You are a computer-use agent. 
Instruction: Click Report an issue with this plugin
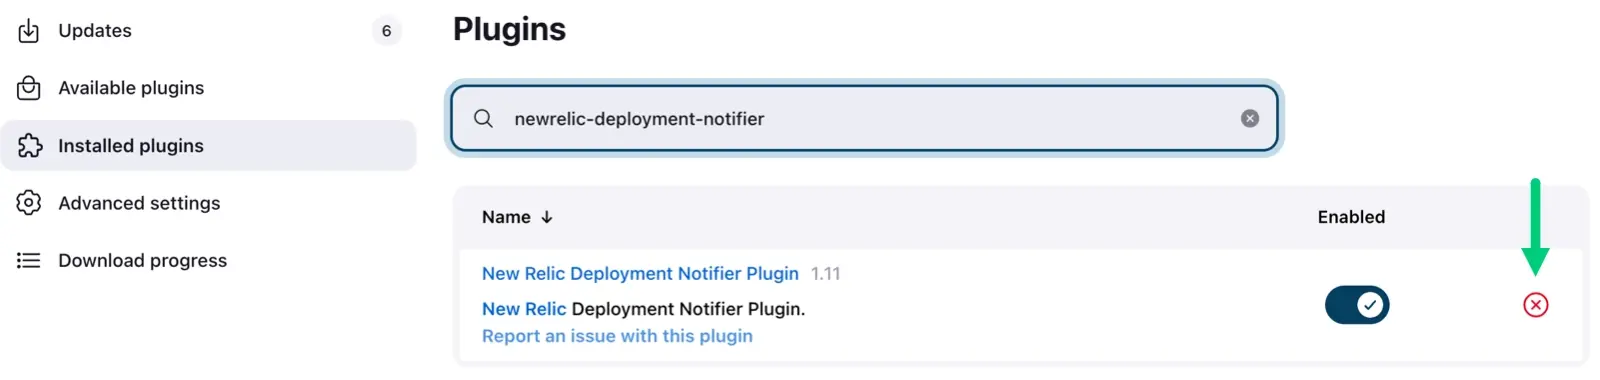(617, 336)
